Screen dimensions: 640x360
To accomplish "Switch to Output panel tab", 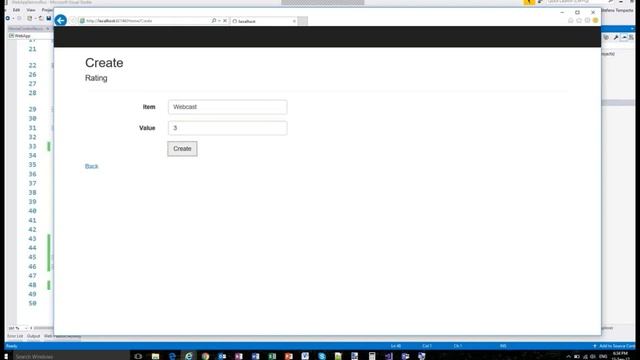I will pyautogui.click(x=33, y=336).
